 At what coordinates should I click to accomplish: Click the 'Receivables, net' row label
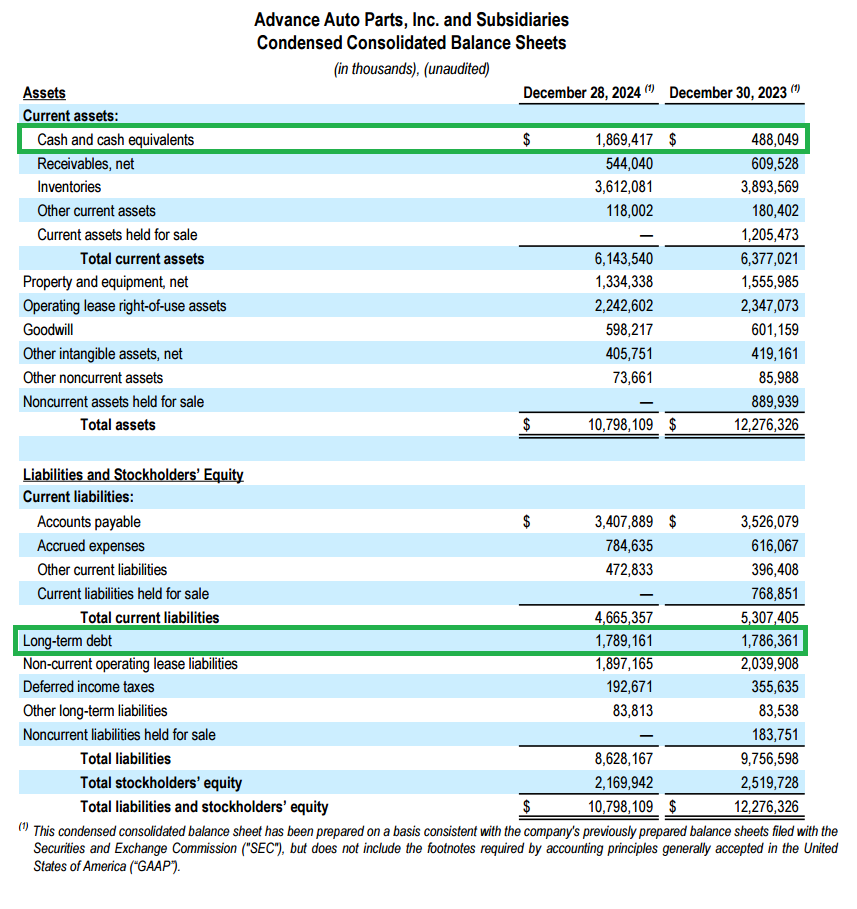(x=85, y=164)
